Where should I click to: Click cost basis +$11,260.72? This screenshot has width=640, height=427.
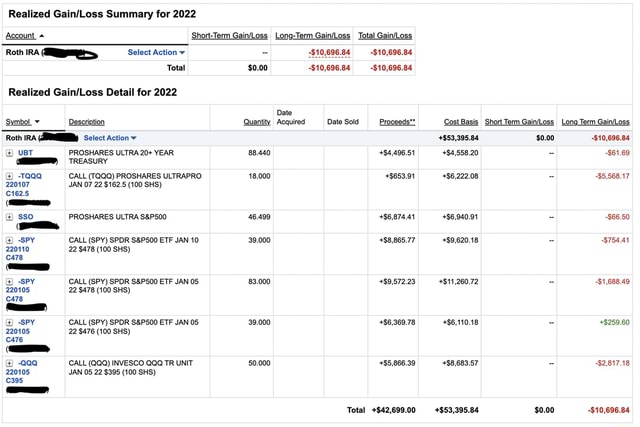[458, 281]
